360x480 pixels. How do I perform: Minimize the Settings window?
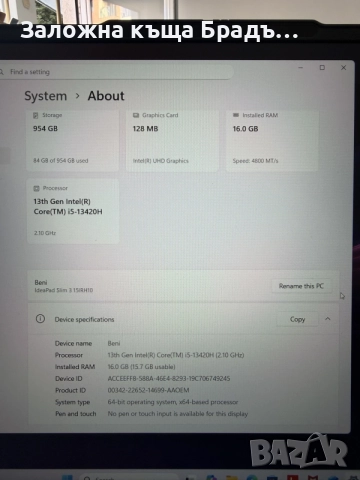301,68
